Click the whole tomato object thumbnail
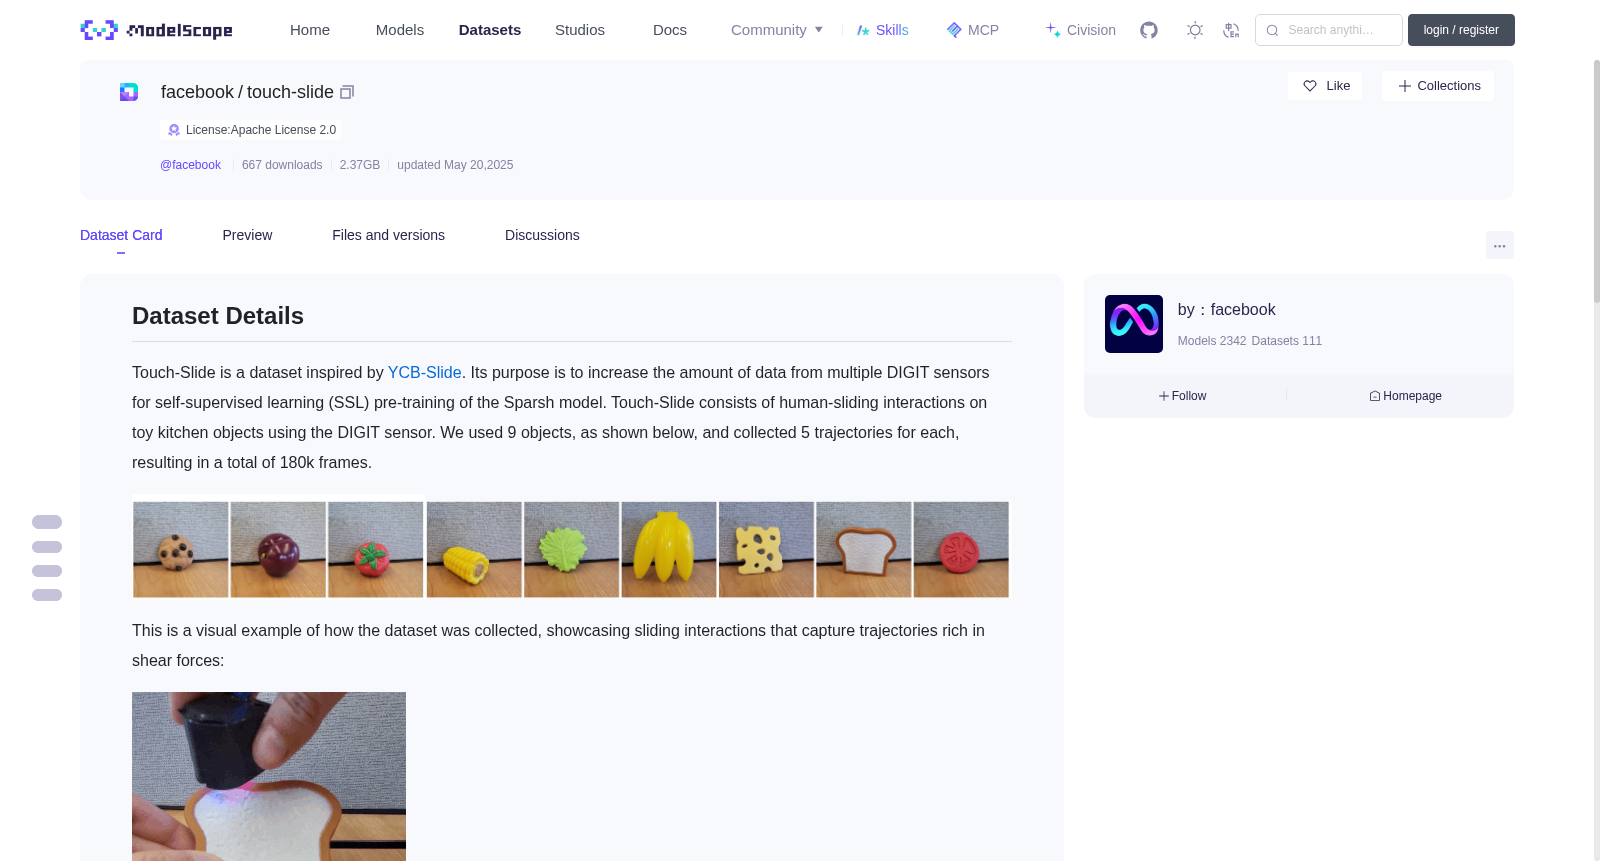The image size is (1600, 861). pos(376,550)
